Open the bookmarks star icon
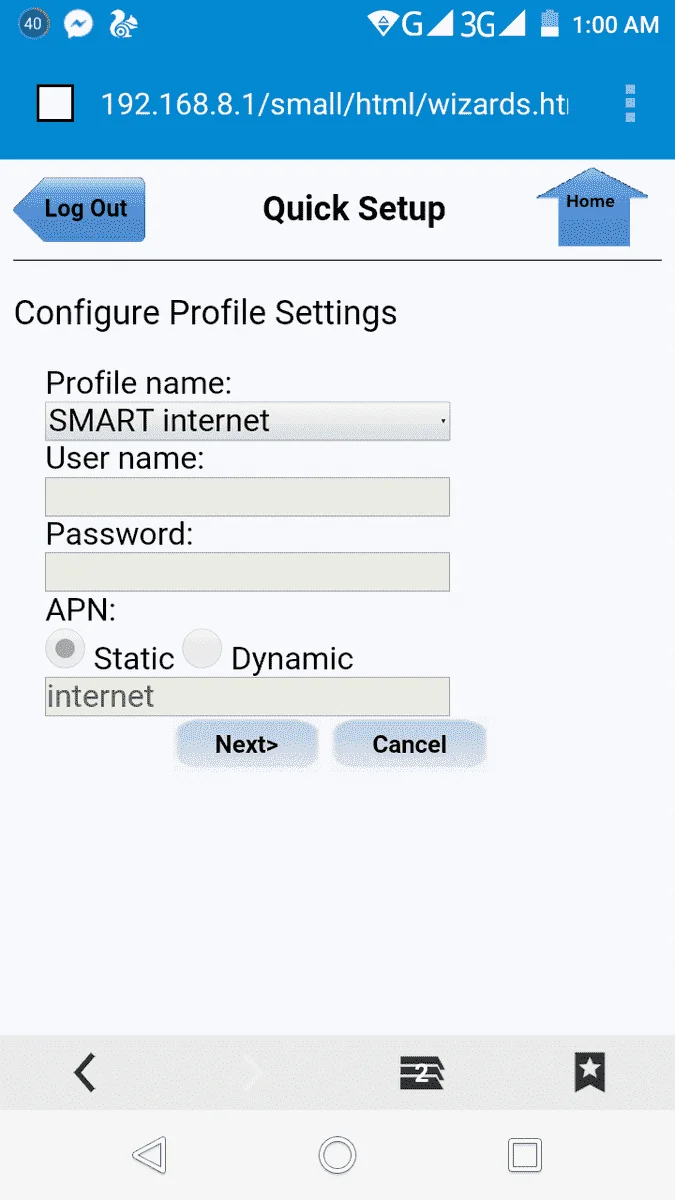The width and height of the screenshot is (675, 1200). click(590, 1073)
